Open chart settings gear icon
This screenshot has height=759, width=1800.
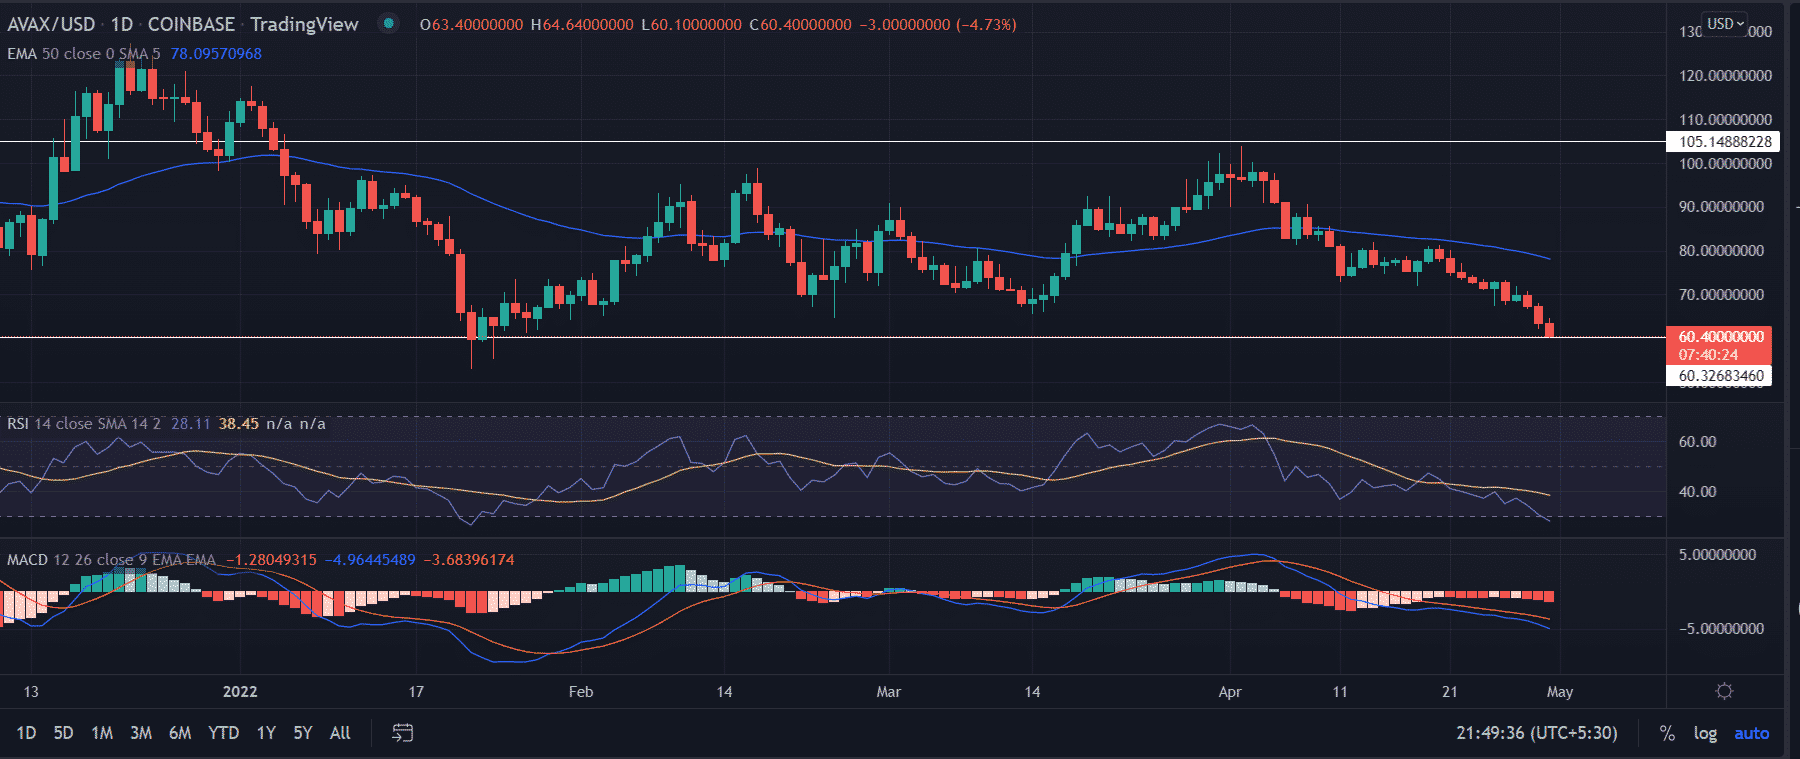(1724, 691)
